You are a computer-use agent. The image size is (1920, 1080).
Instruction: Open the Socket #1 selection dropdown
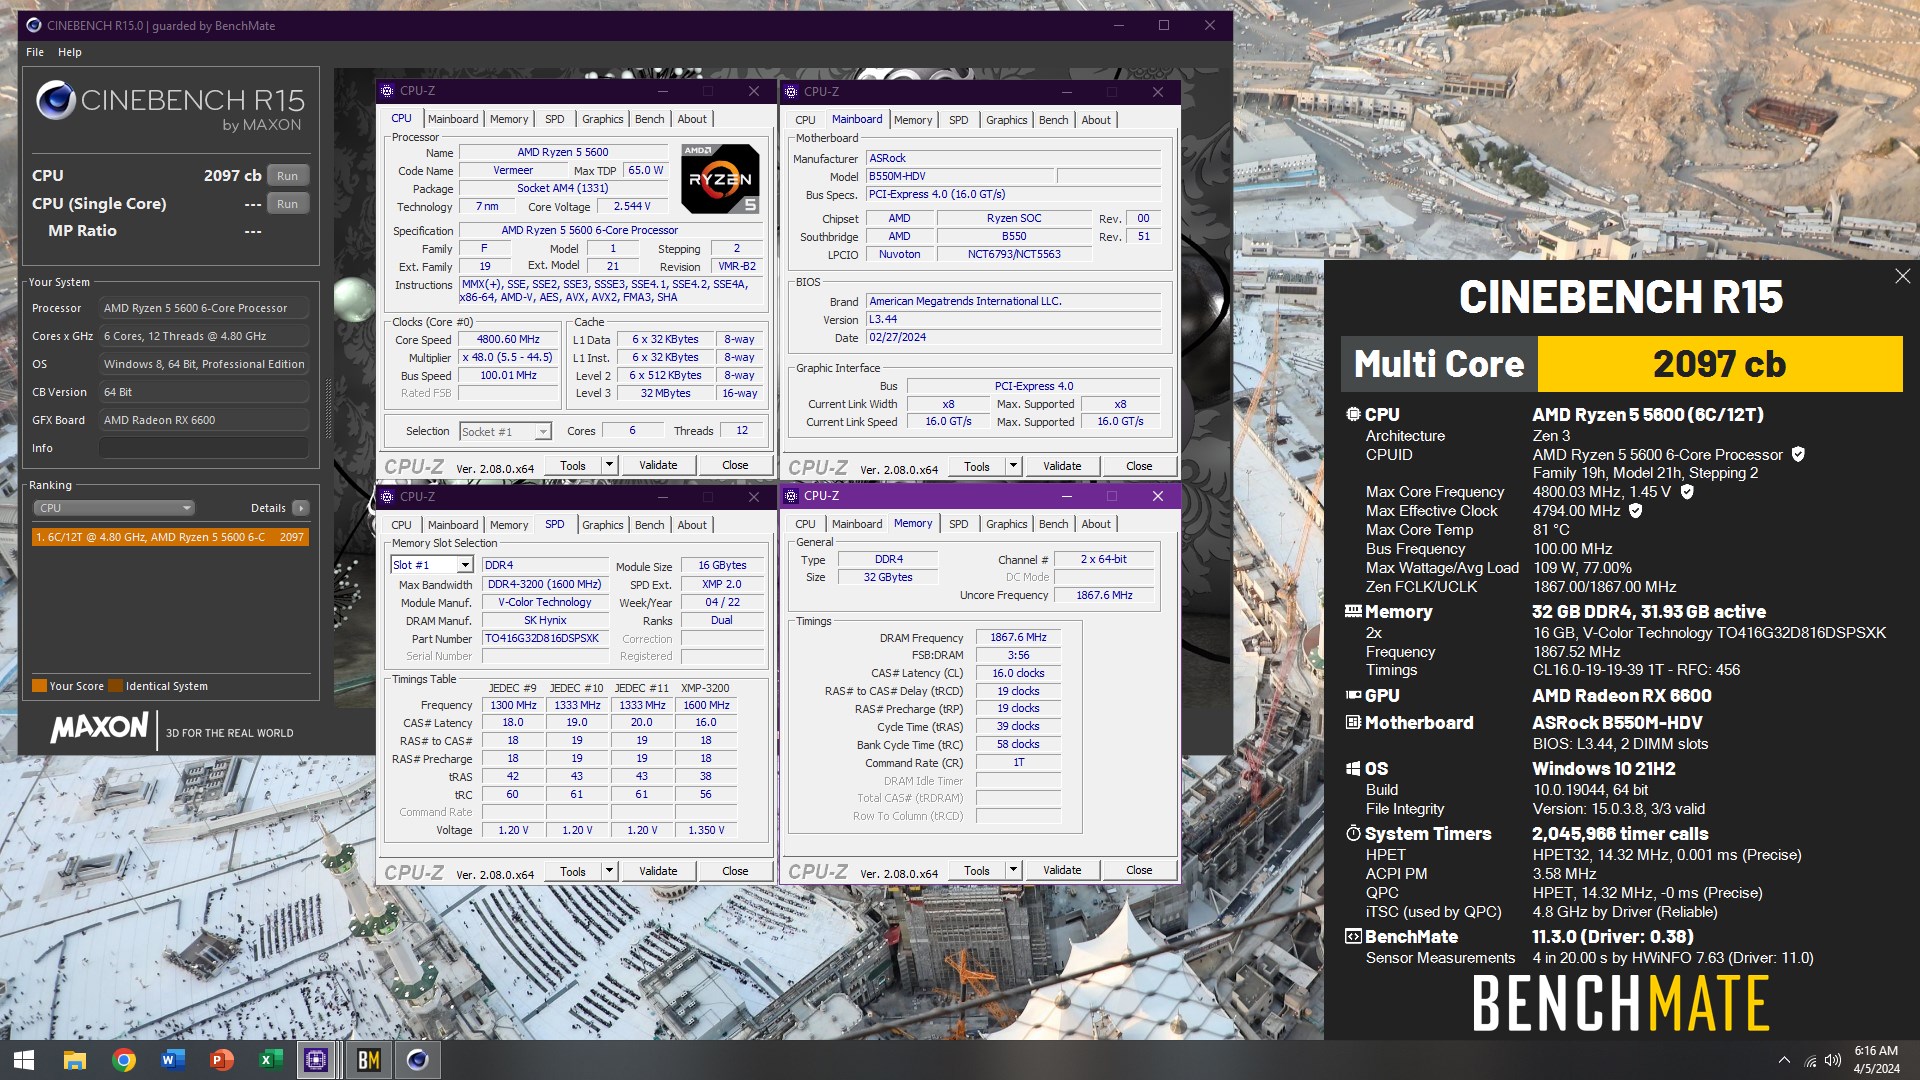point(505,431)
